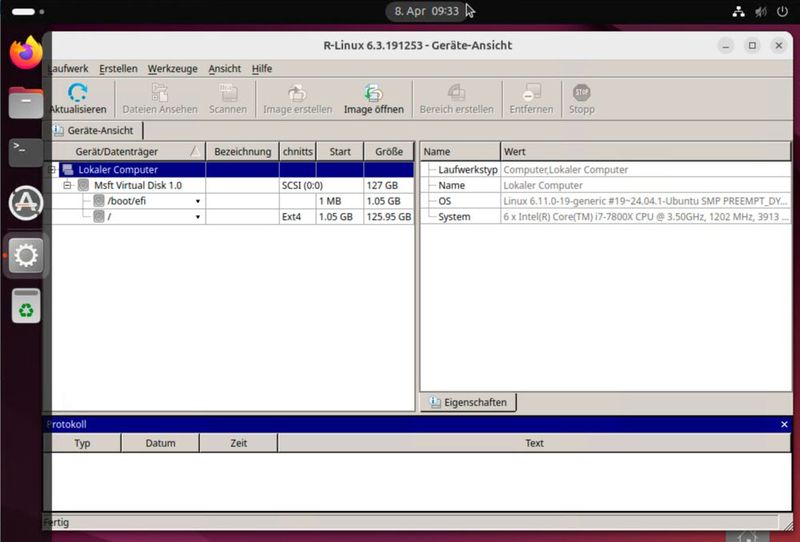Click the Scannen toolbar icon

(x=228, y=93)
